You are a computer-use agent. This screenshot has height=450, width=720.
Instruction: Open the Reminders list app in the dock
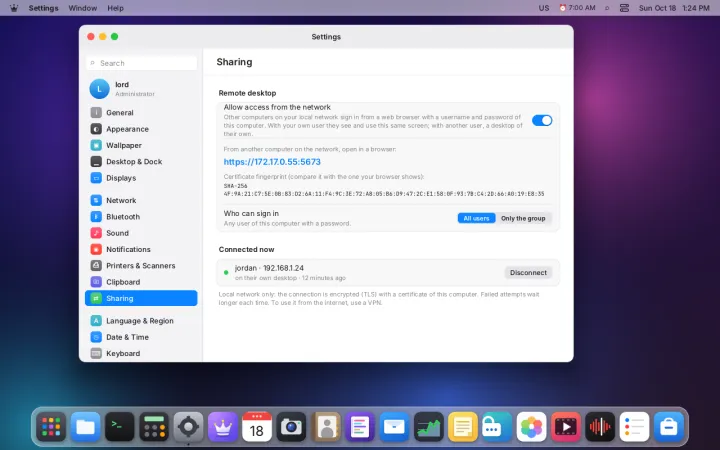point(634,427)
